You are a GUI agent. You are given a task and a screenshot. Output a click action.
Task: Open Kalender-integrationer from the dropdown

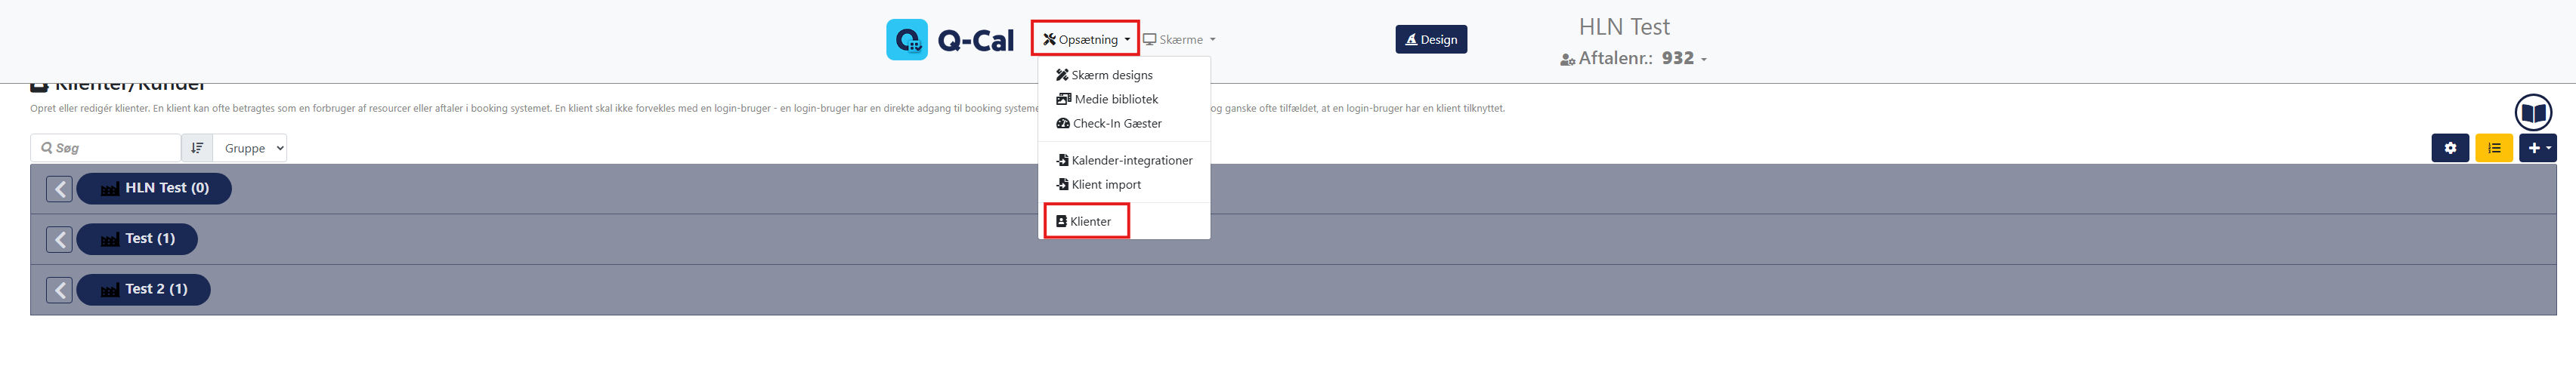(x=1130, y=160)
